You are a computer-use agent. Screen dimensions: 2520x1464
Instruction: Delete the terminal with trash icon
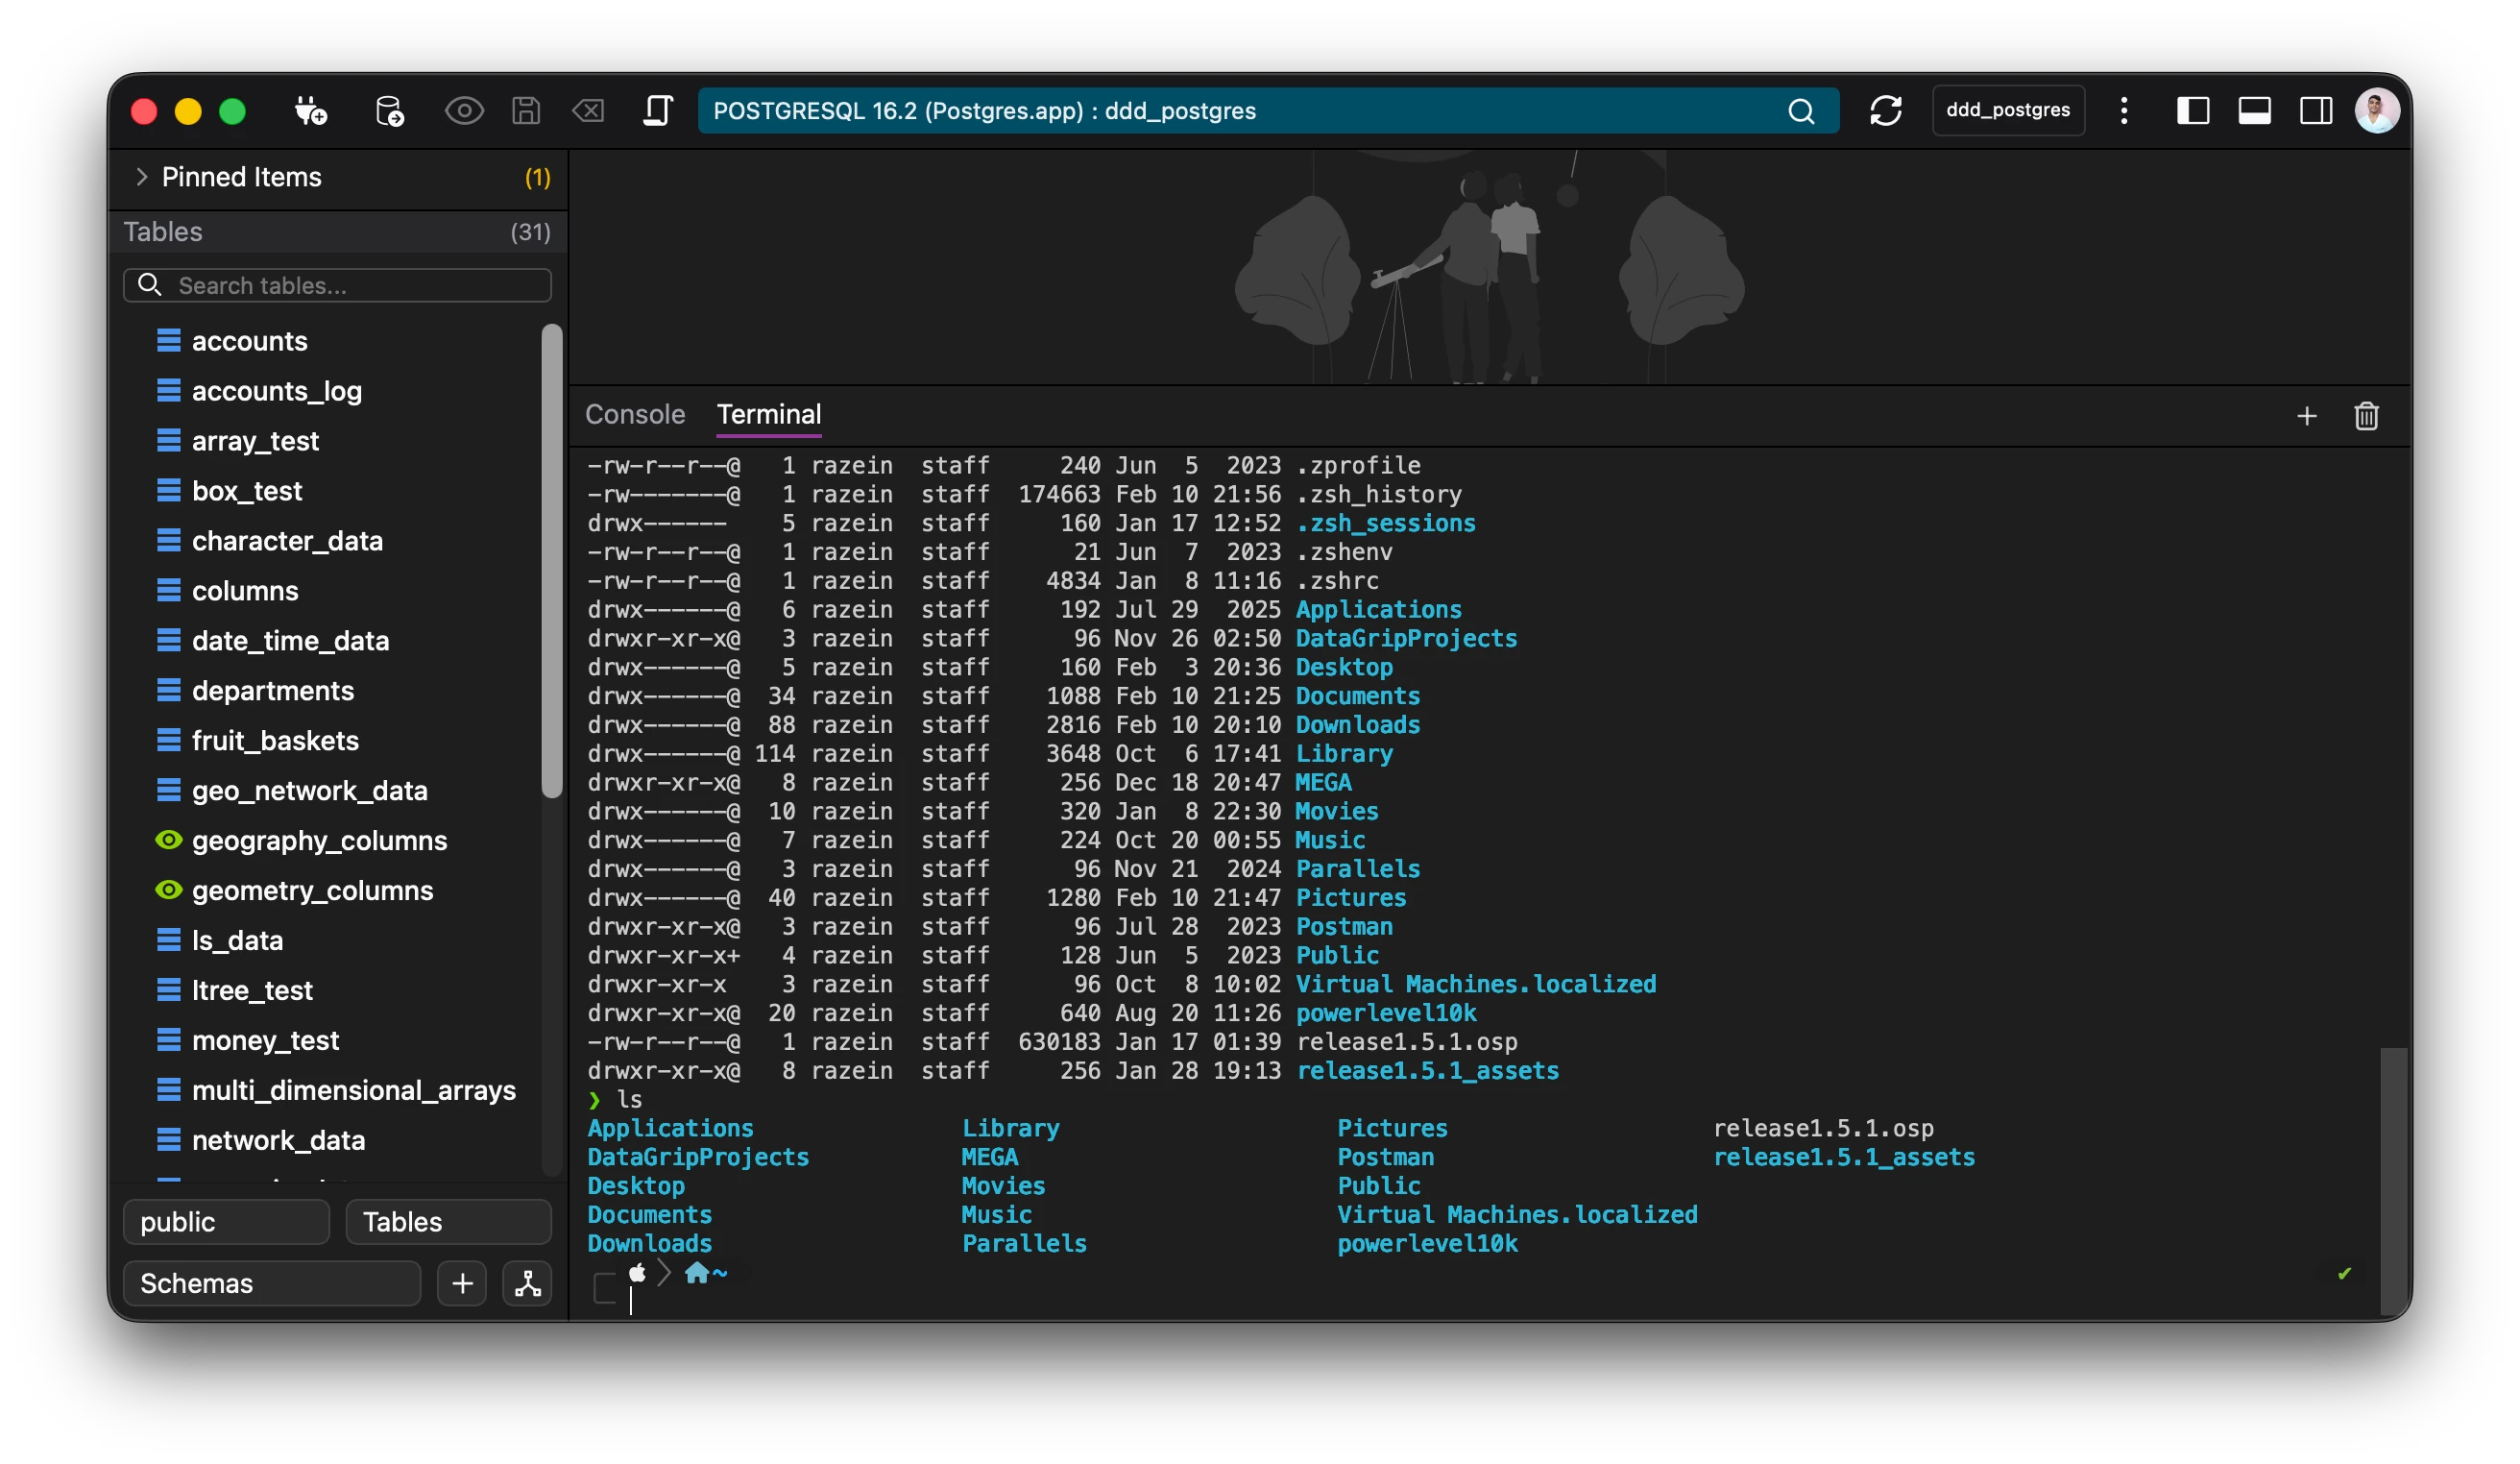2366,416
